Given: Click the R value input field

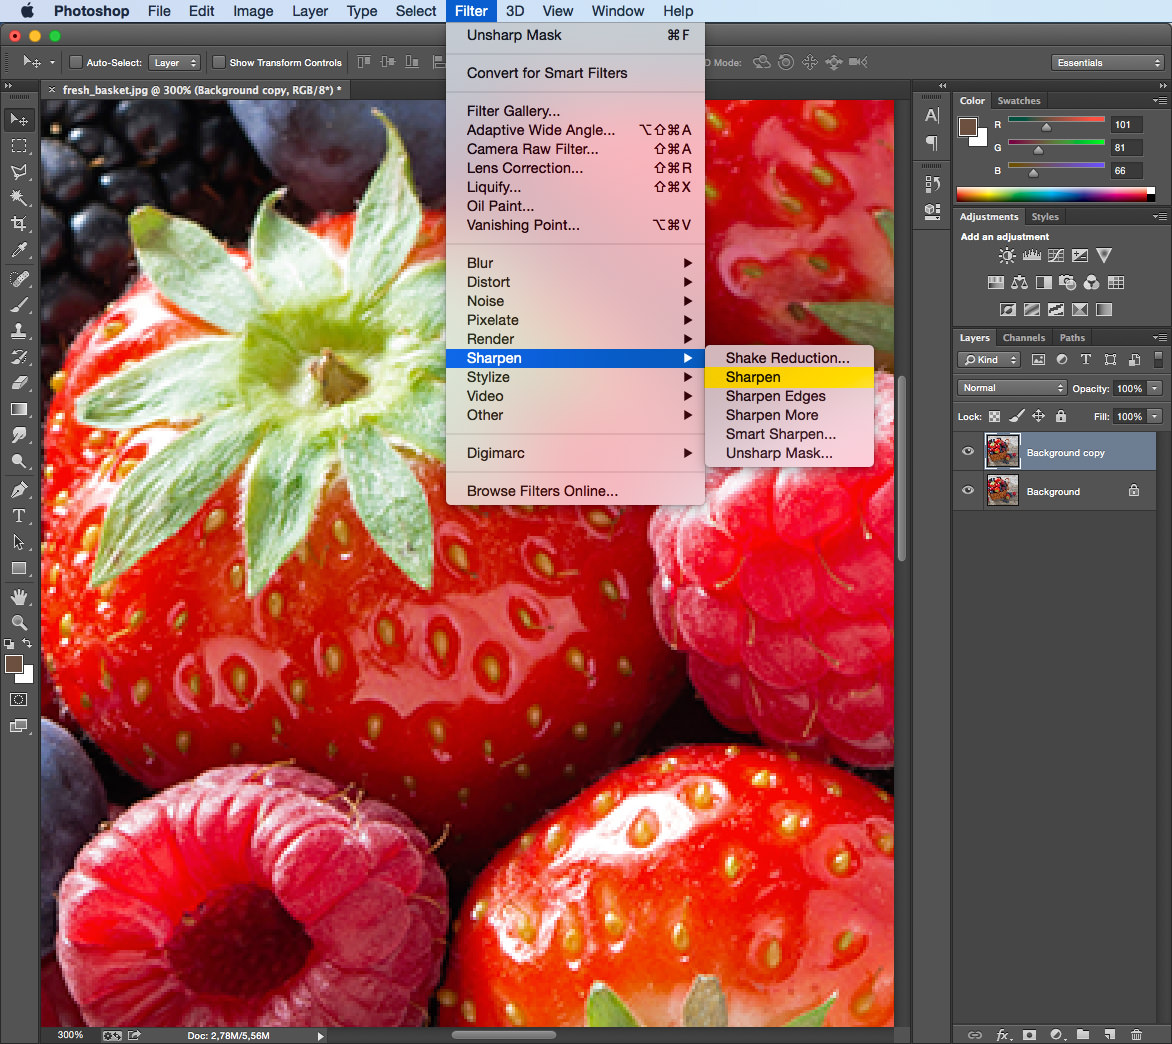Looking at the screenshot, I should (x=1126, y=125).
